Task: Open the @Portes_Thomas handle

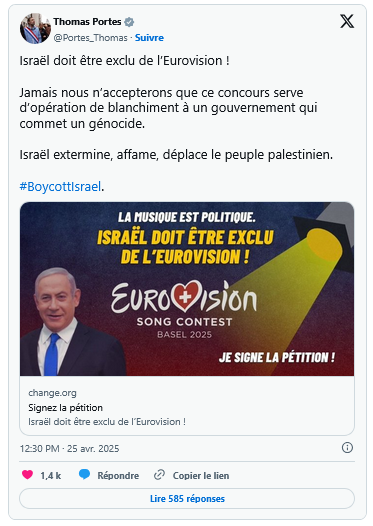Action: click(x=91, y=38)
